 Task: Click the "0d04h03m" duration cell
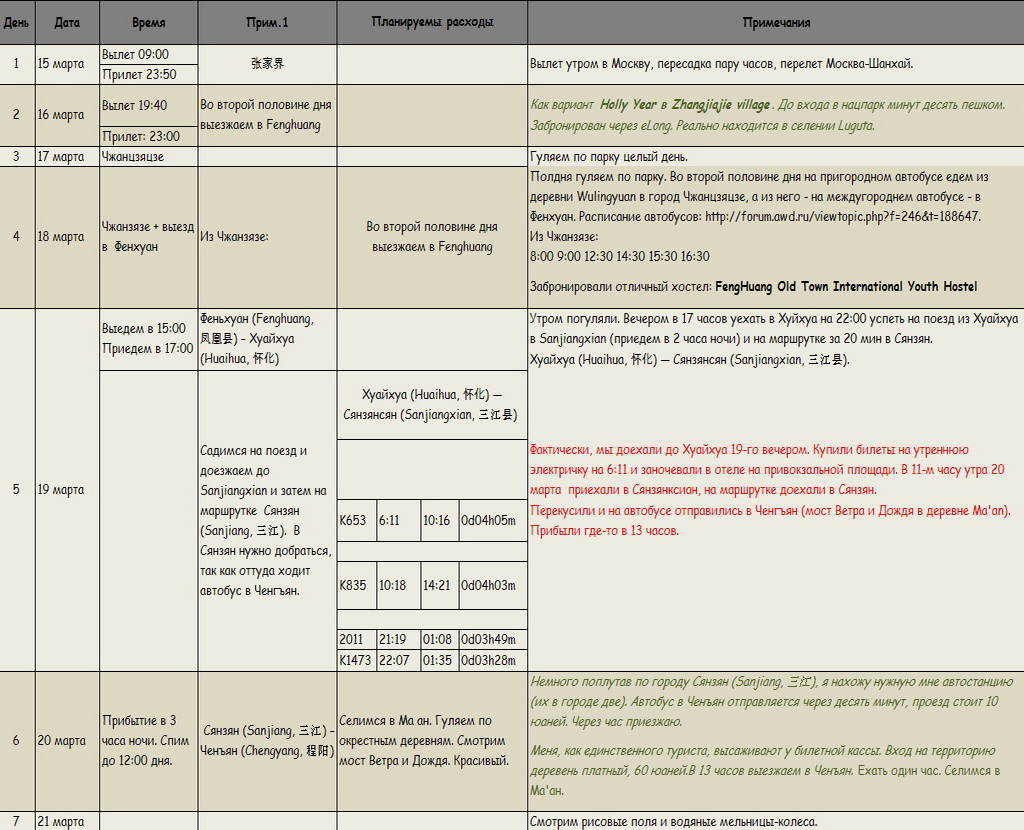tap(493, 586)
